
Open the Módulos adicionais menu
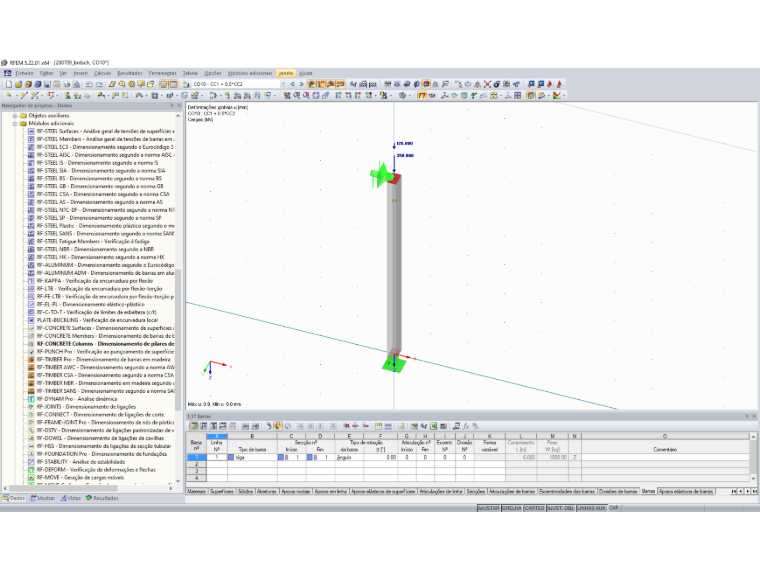(x=250, y=73)
